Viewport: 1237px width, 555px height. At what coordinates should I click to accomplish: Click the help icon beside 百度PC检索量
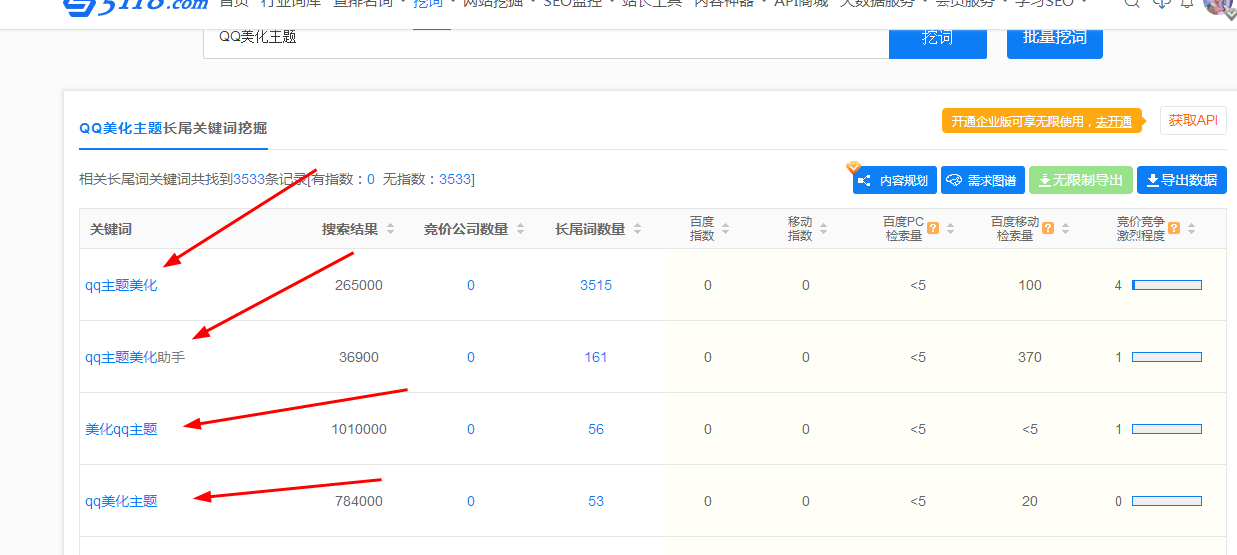tap(933, 228)
